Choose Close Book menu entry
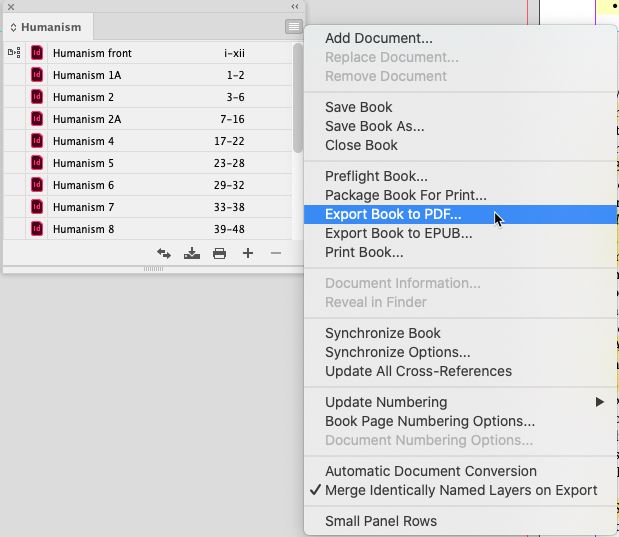The image size is (619, 537). coord(461,145)
